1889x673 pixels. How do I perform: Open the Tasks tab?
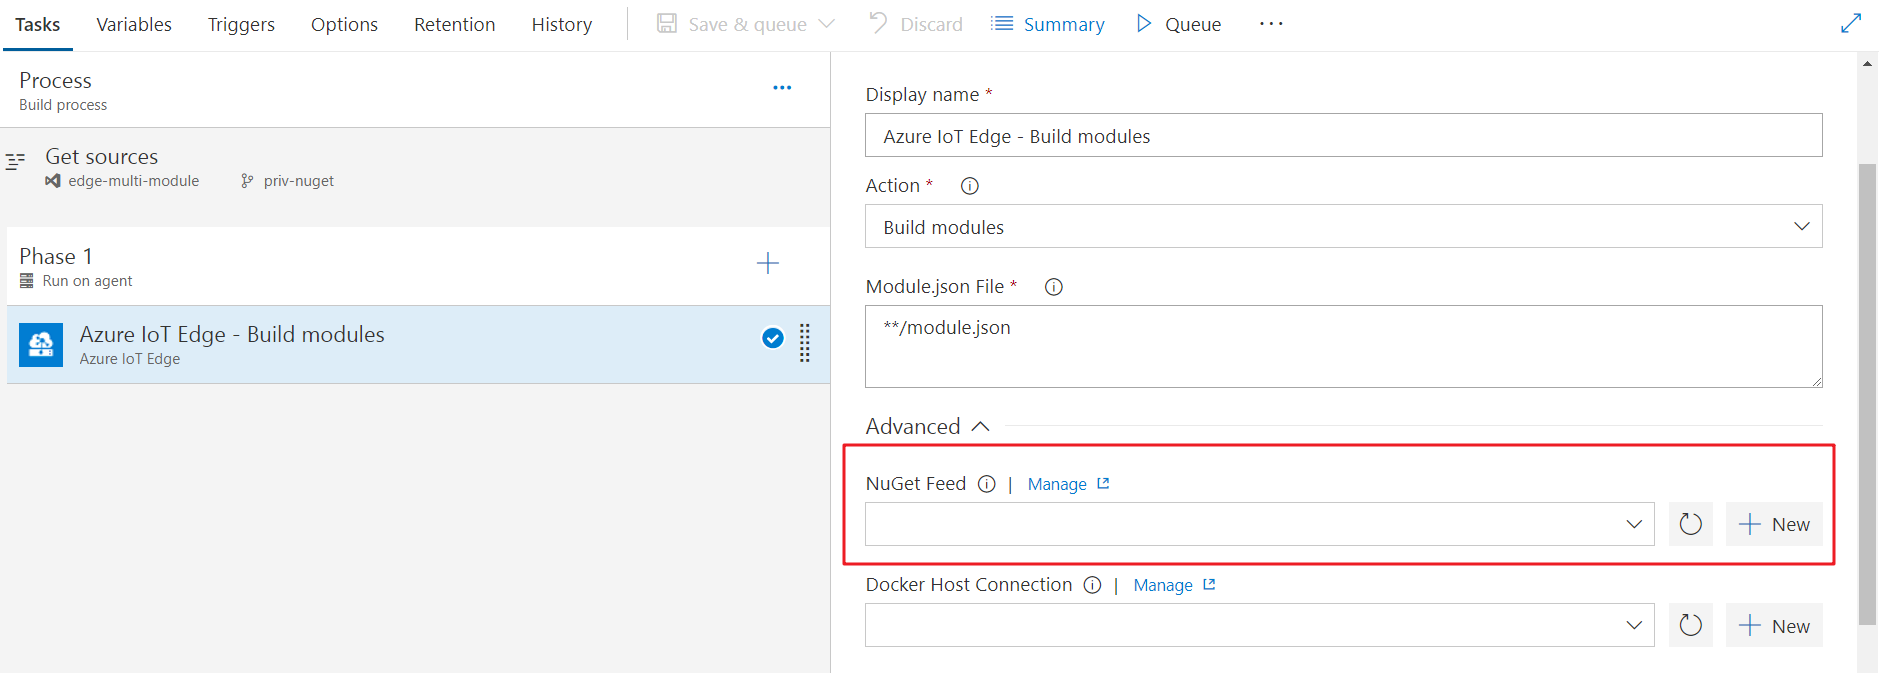click(x=37, y=24)
